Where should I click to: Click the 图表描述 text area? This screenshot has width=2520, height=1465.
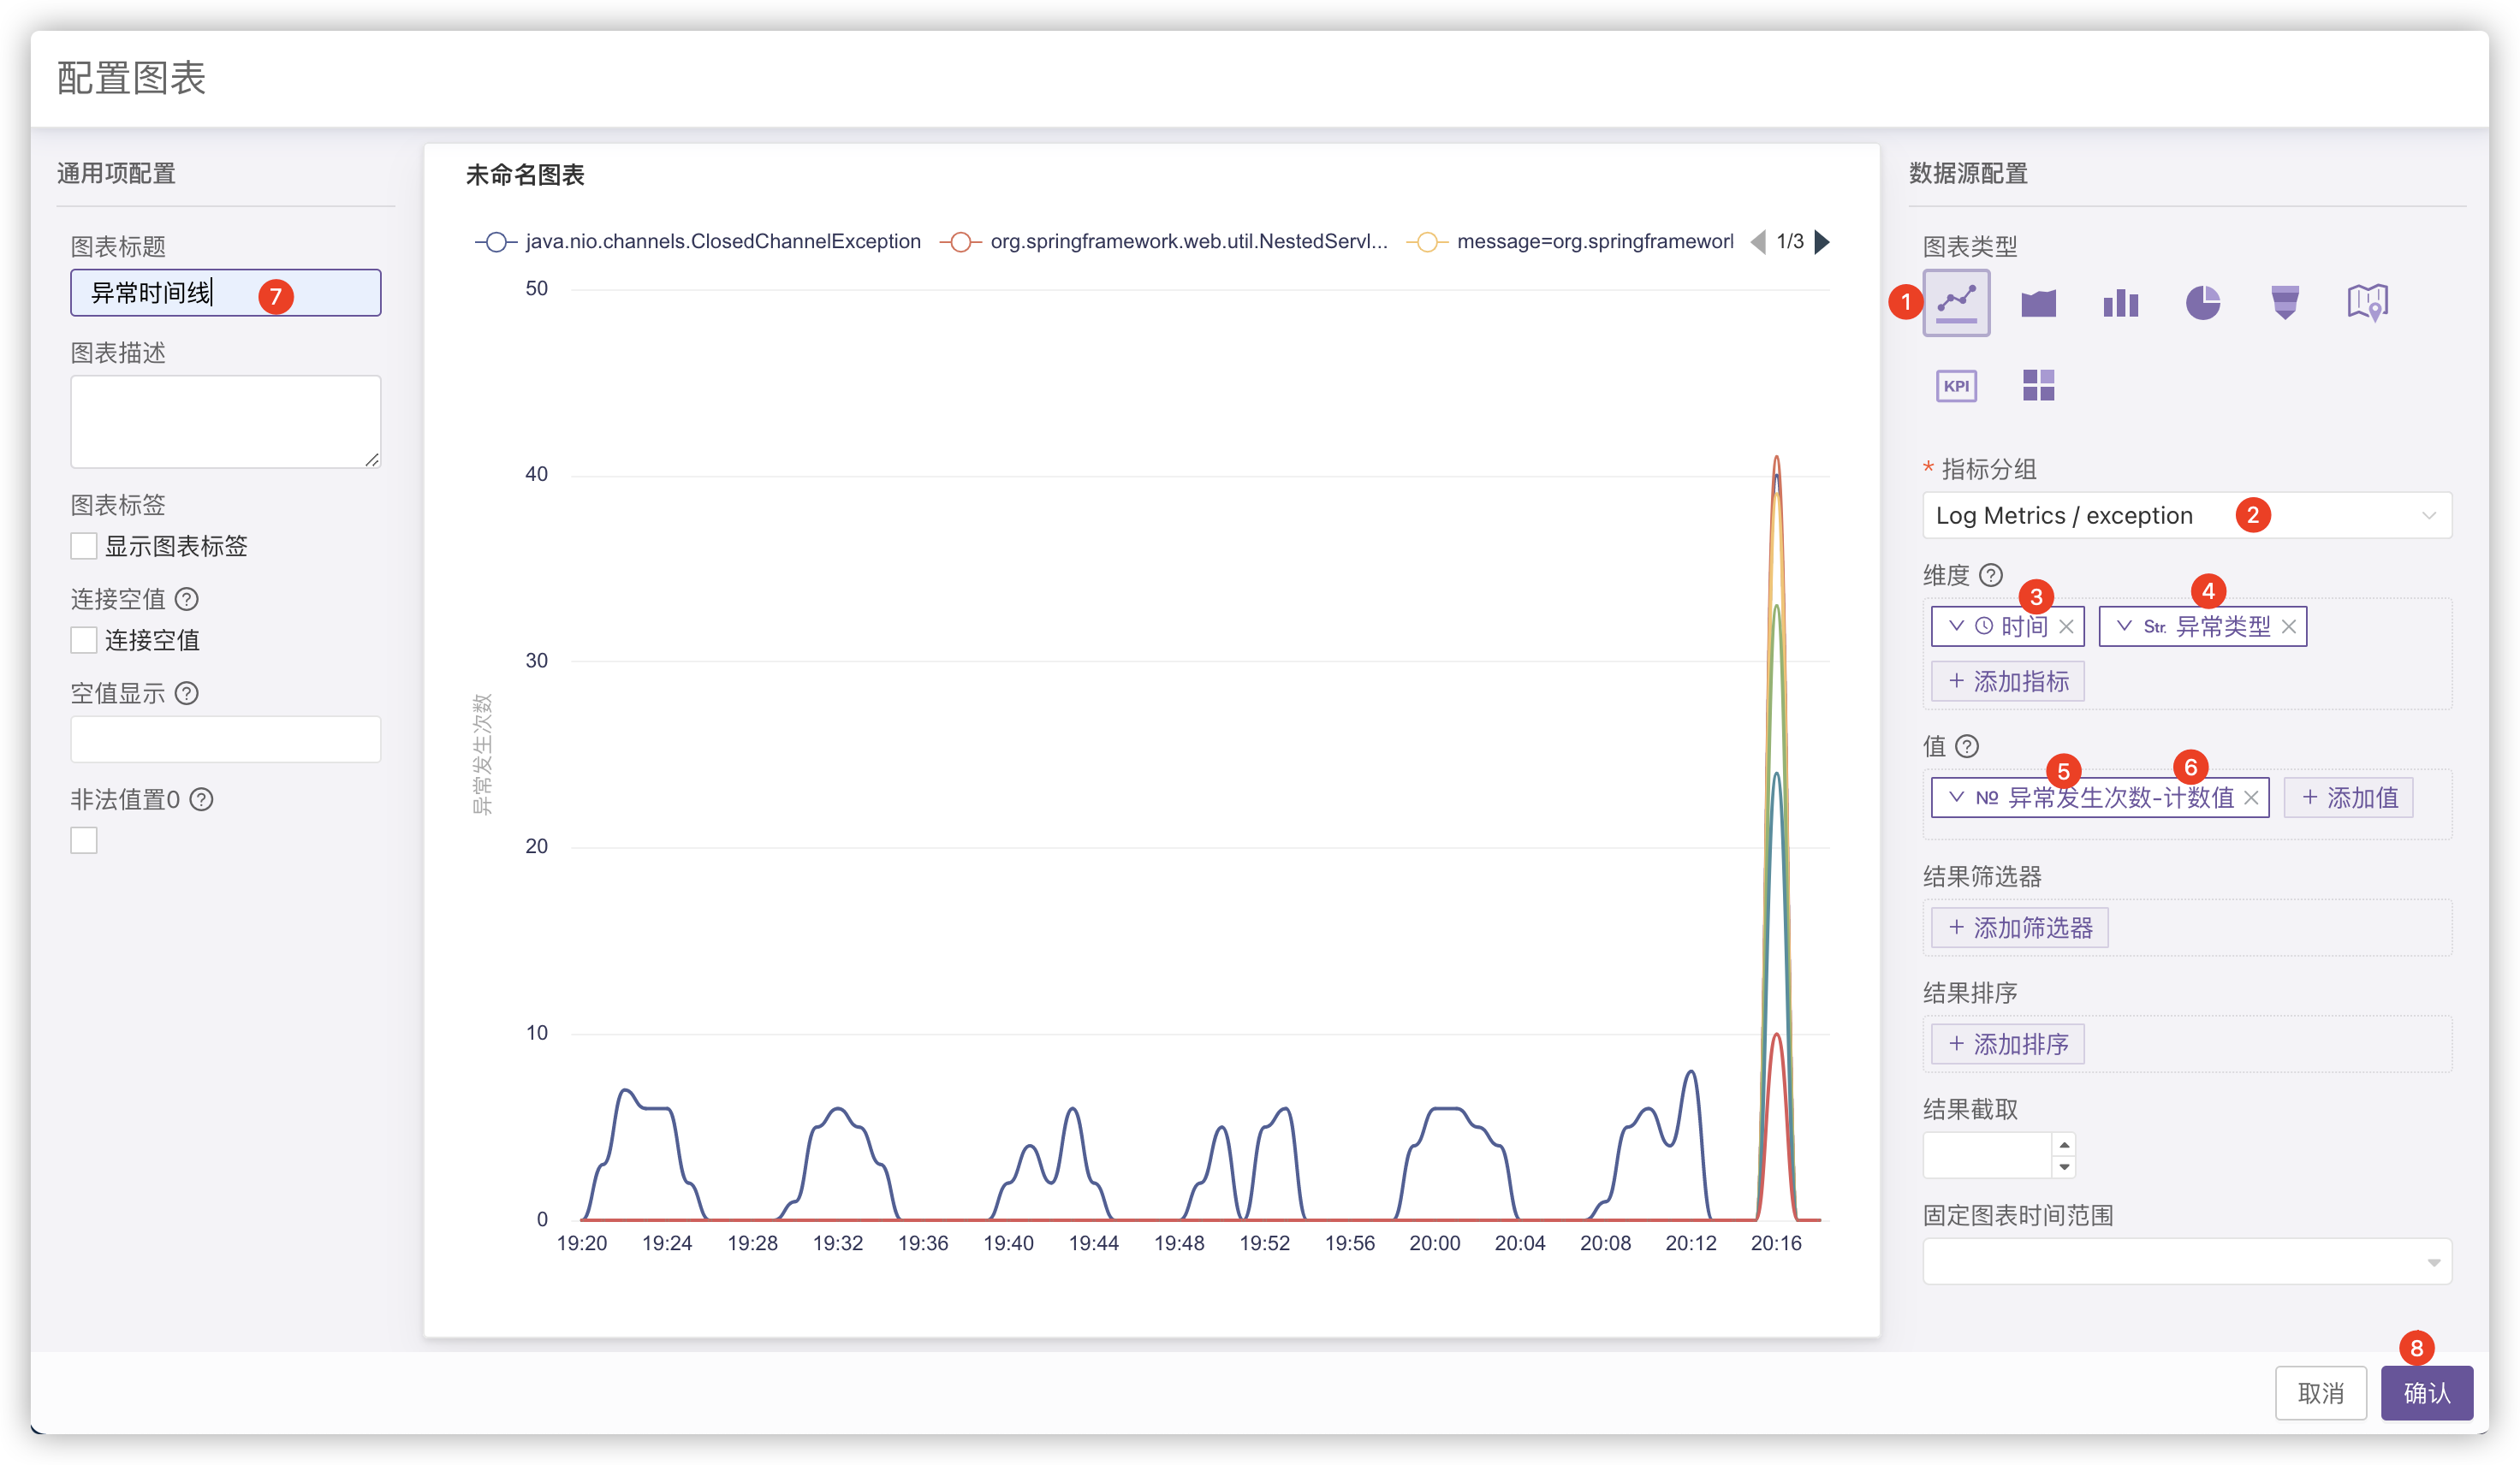pos(225,421)
